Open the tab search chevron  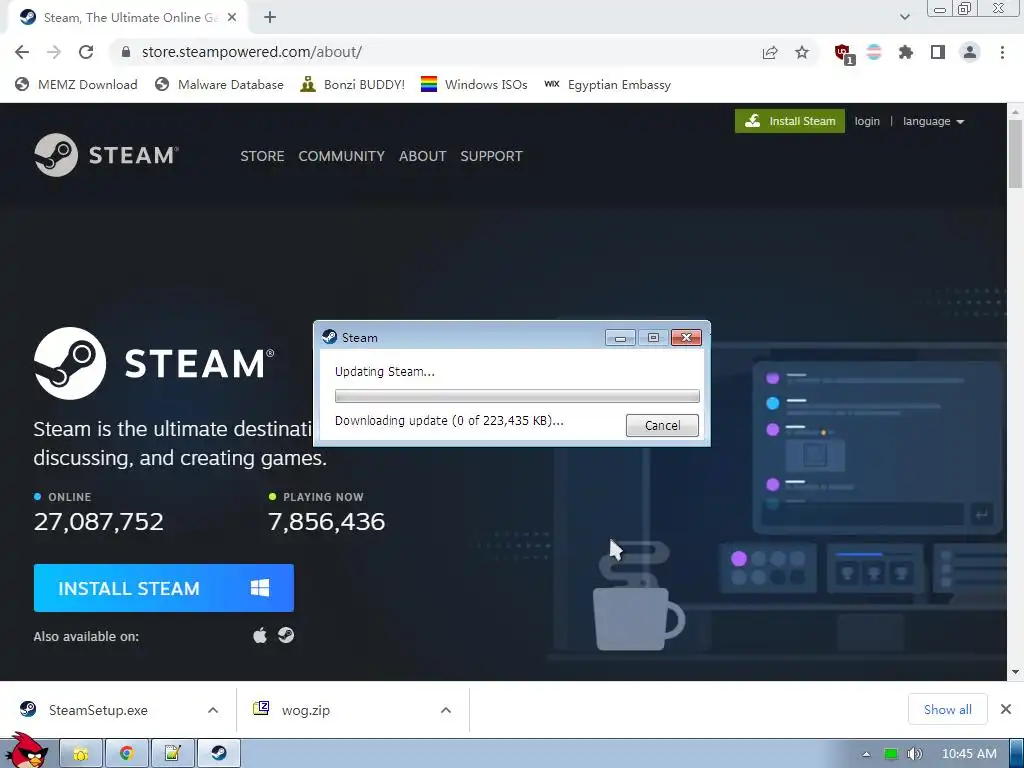click(904, 18)
